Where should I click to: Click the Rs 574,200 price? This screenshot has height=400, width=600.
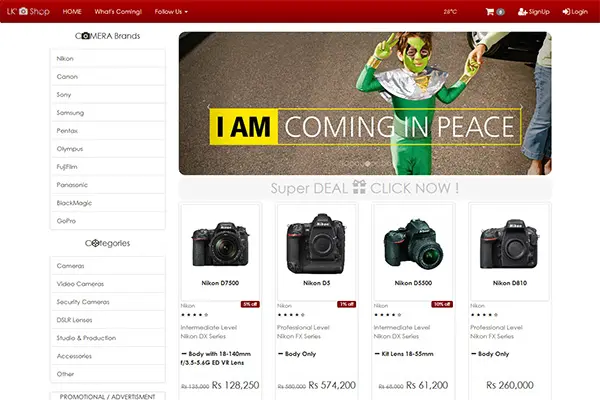click(x=332, y=385)
